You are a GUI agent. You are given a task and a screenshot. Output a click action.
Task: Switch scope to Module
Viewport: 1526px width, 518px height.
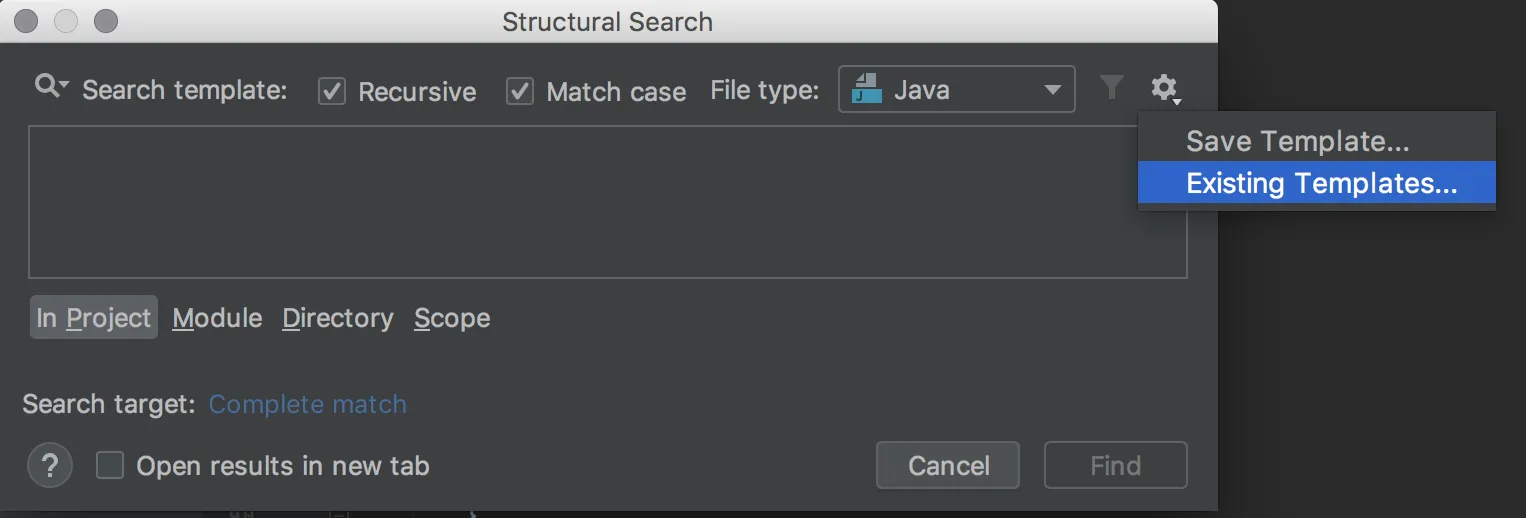point(217,318)
